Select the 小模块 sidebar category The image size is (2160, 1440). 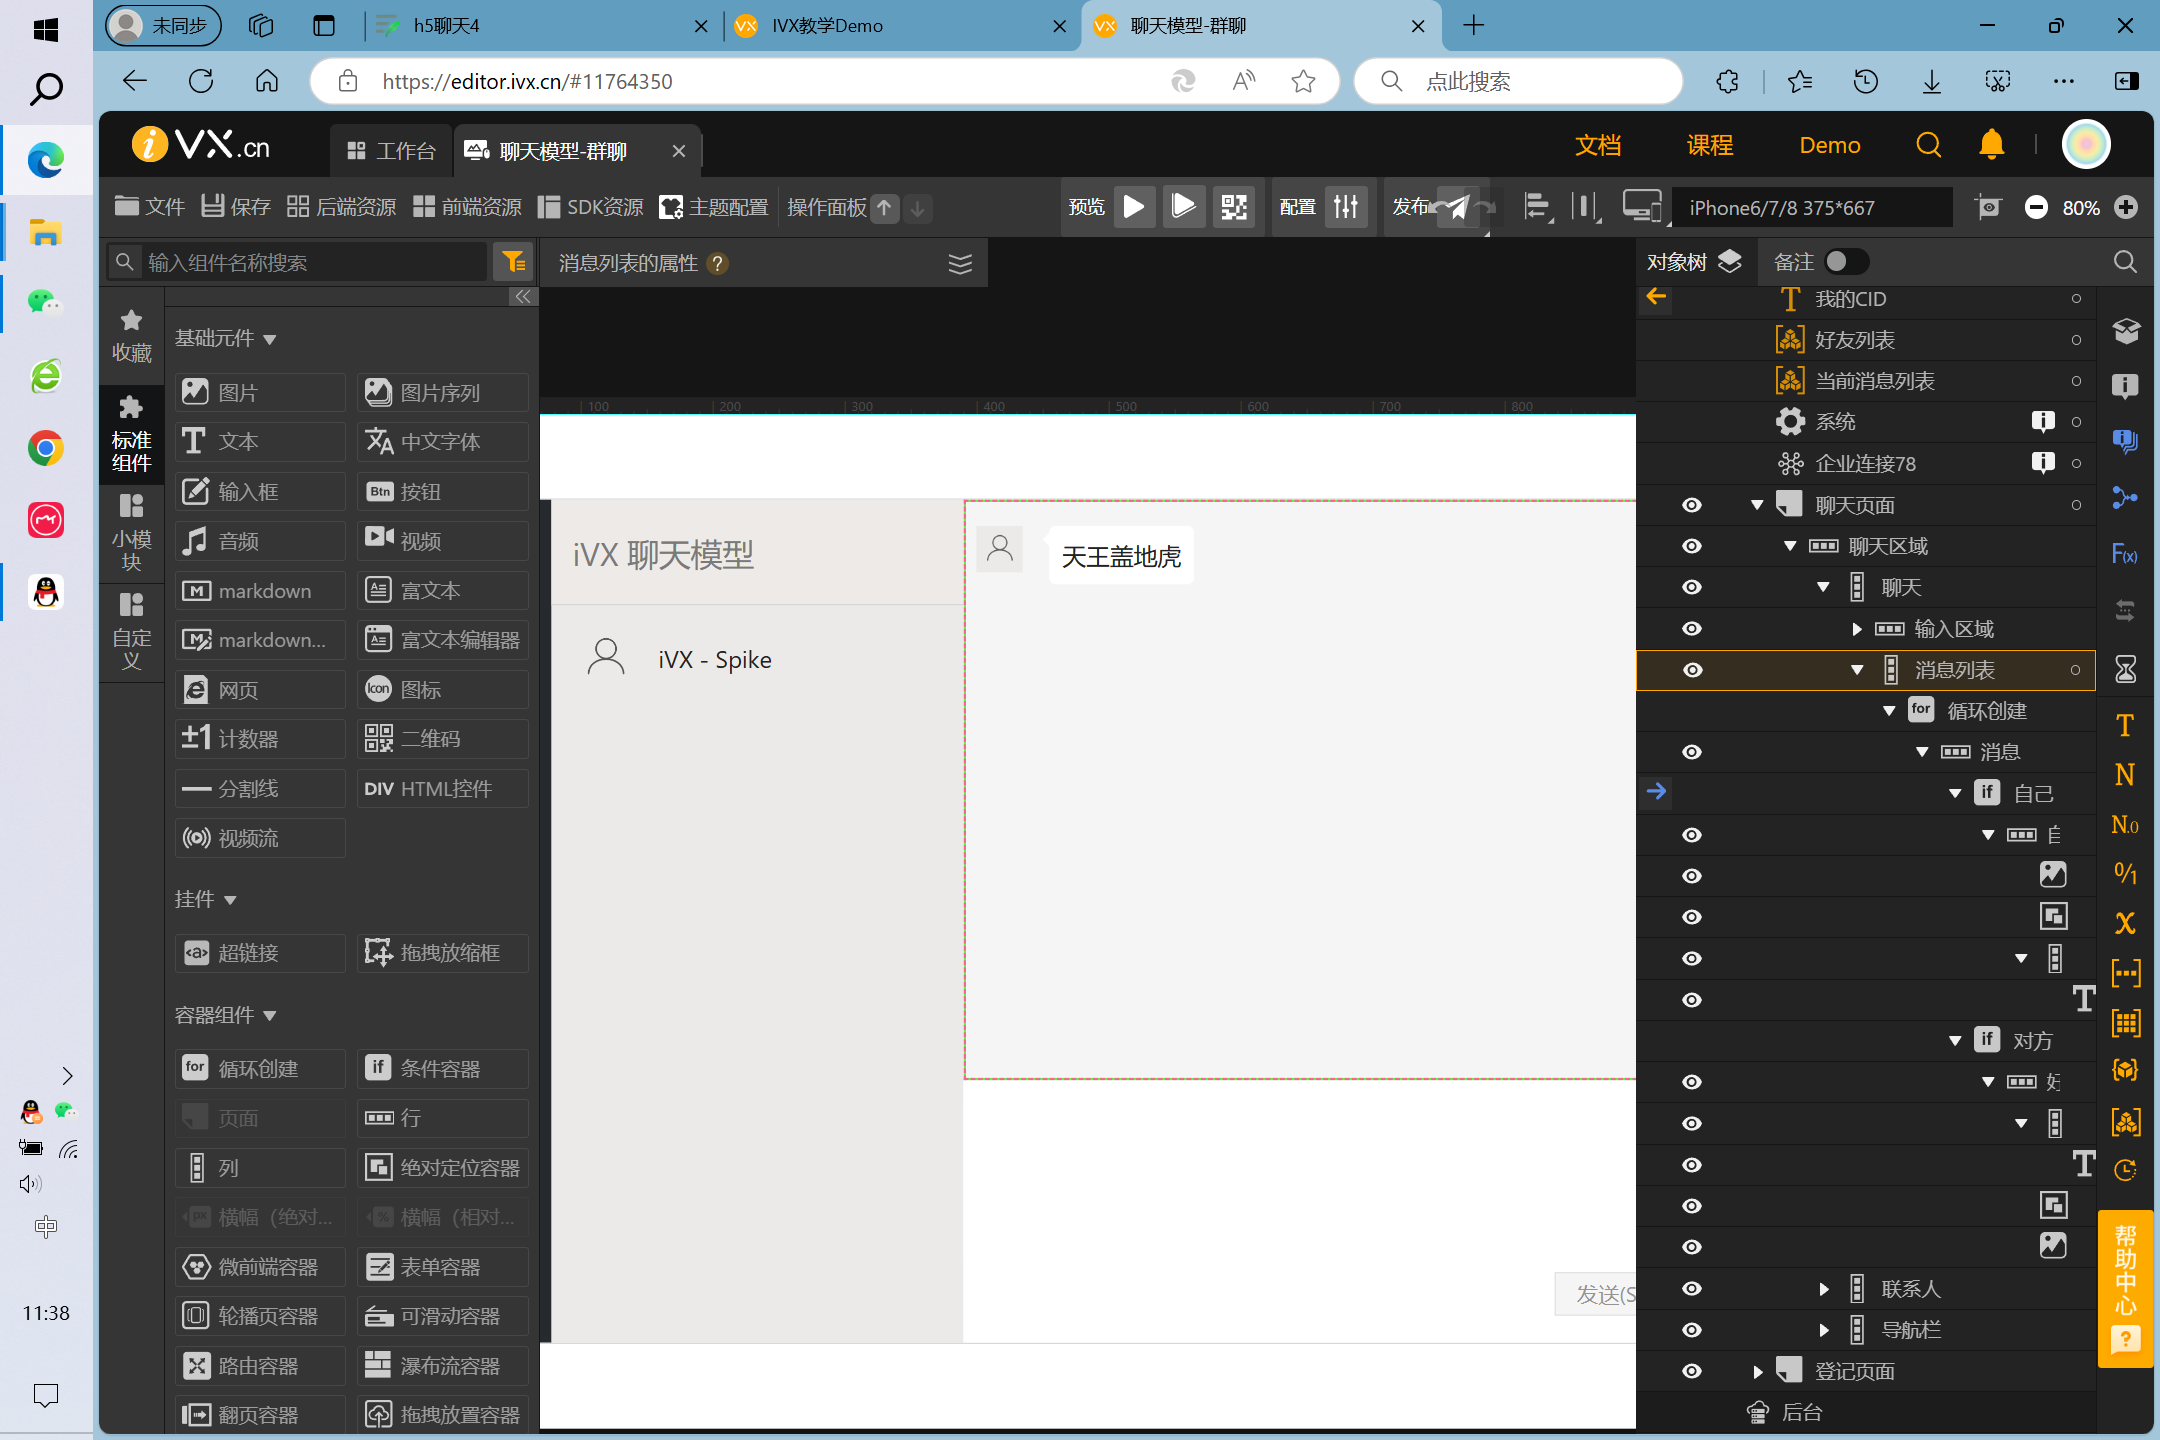point(131,533)
